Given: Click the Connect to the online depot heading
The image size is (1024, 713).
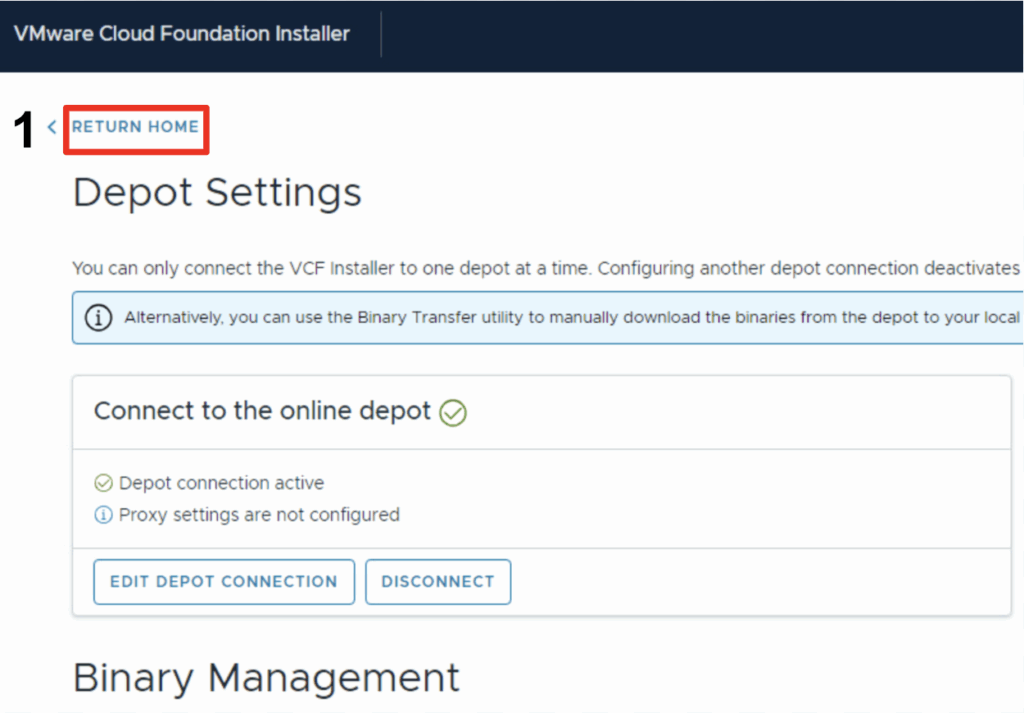Looking at the screenshot, I should coord(262,411).
